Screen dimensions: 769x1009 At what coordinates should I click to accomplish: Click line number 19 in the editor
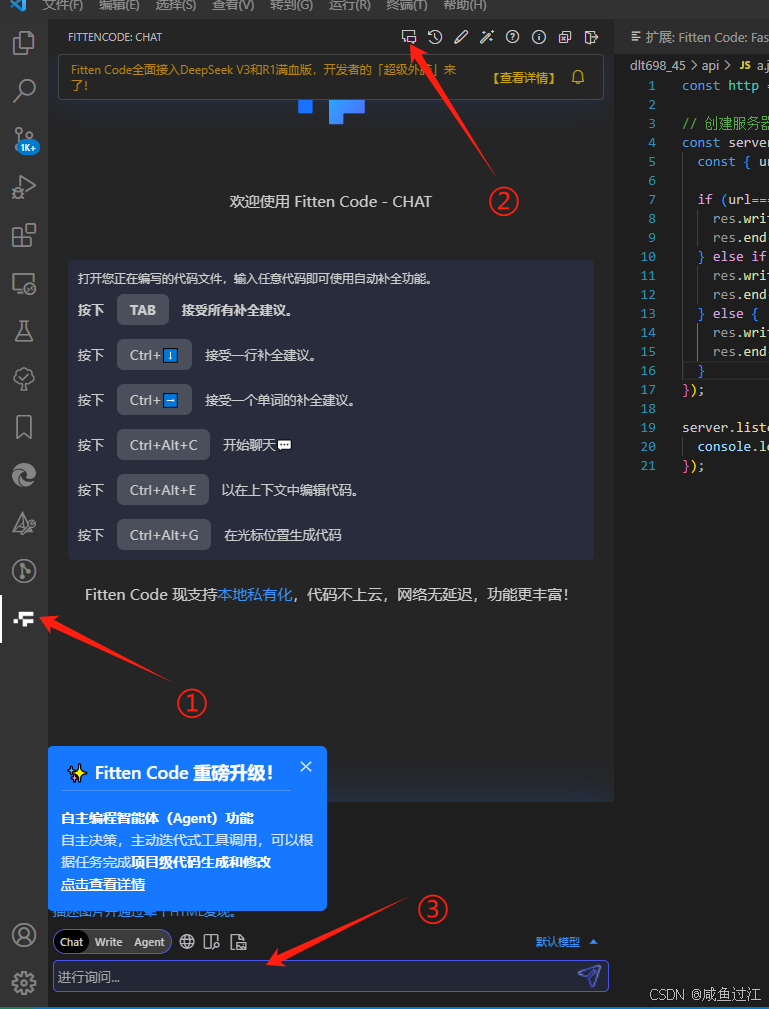[648, 427]
